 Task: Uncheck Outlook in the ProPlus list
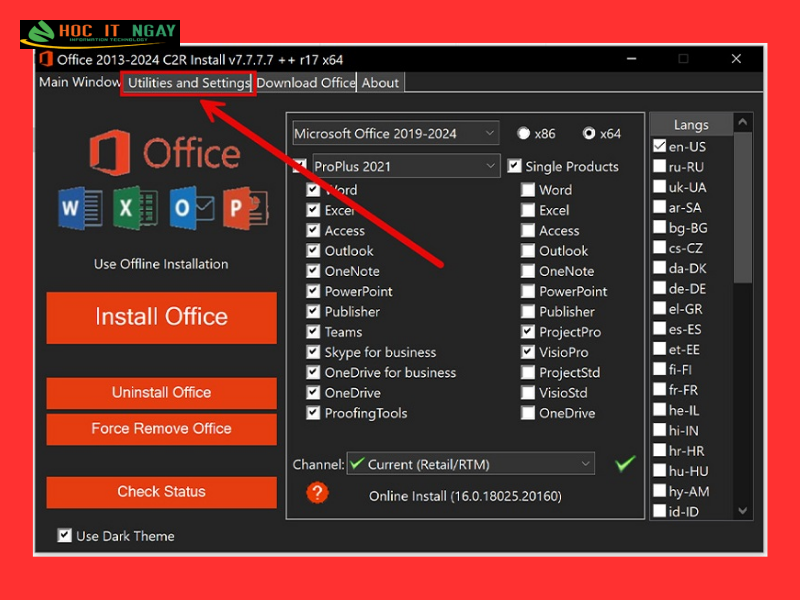click(x=313, y=251)
